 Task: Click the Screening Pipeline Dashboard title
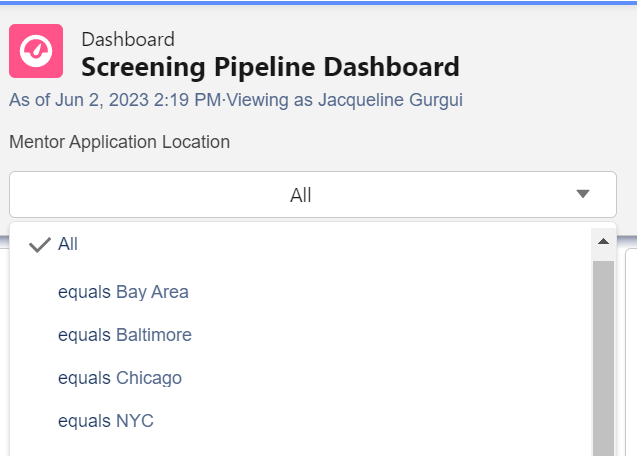(270, 67)
